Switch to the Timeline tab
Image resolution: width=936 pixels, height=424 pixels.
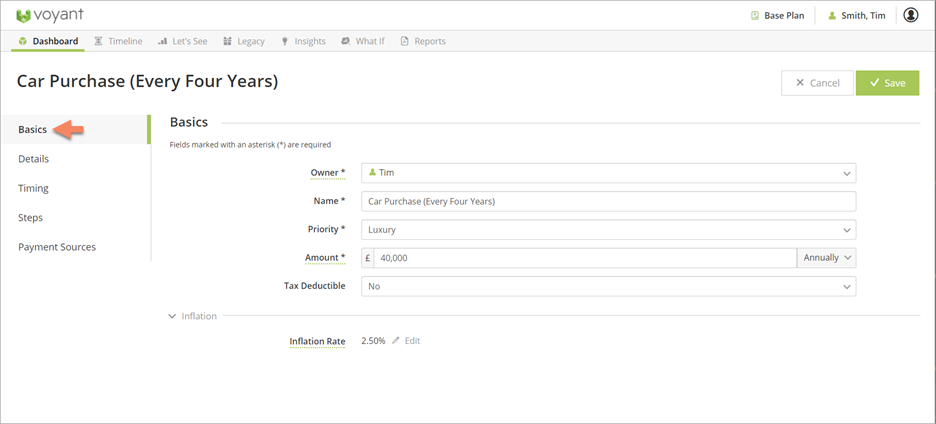pyautogui.click(x=118, y=41)
